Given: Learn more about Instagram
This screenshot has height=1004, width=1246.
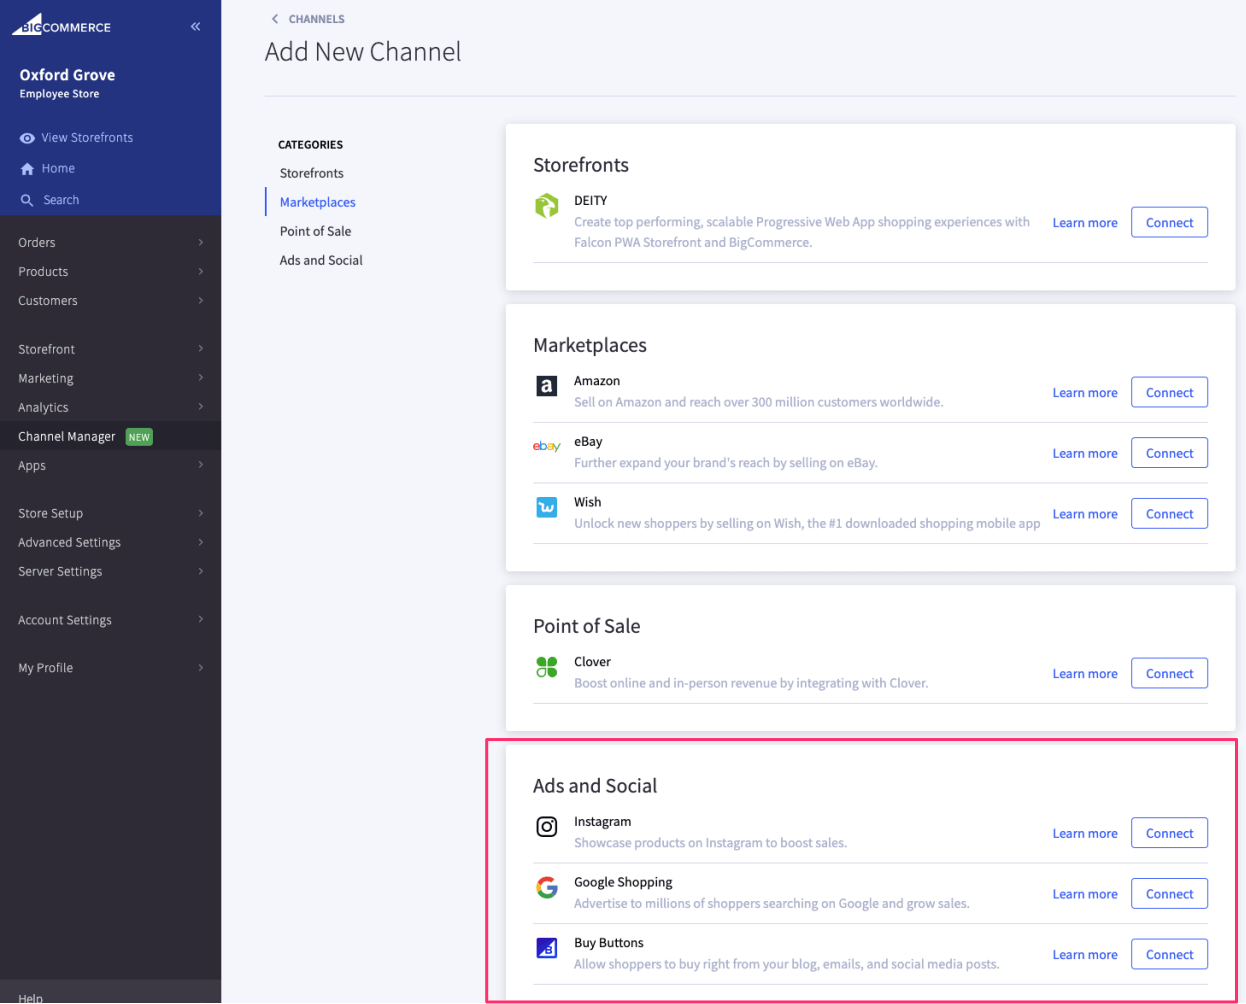Looking at the screenshot, I should 1085,834.
